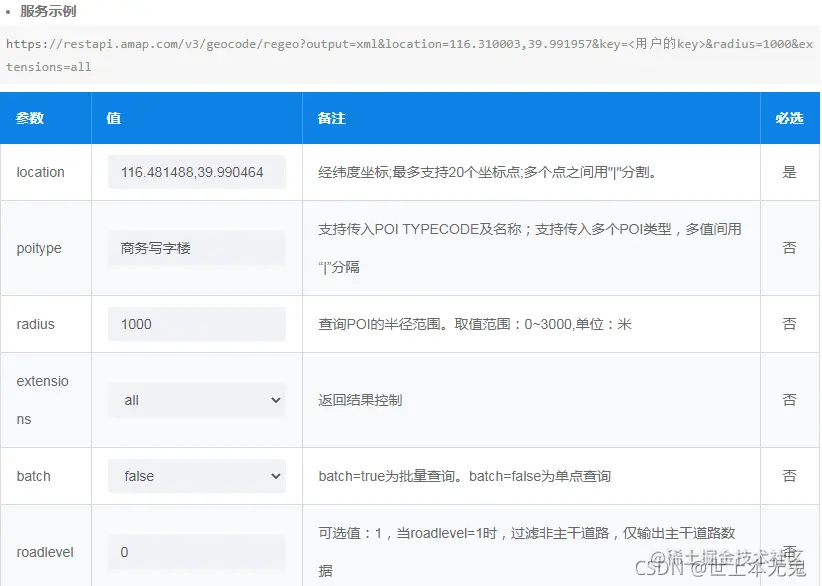Image resolution: width=822 pixels, height=586 pixels.
Task: Select the radius parameter name cell
Action: pos(35,324)
